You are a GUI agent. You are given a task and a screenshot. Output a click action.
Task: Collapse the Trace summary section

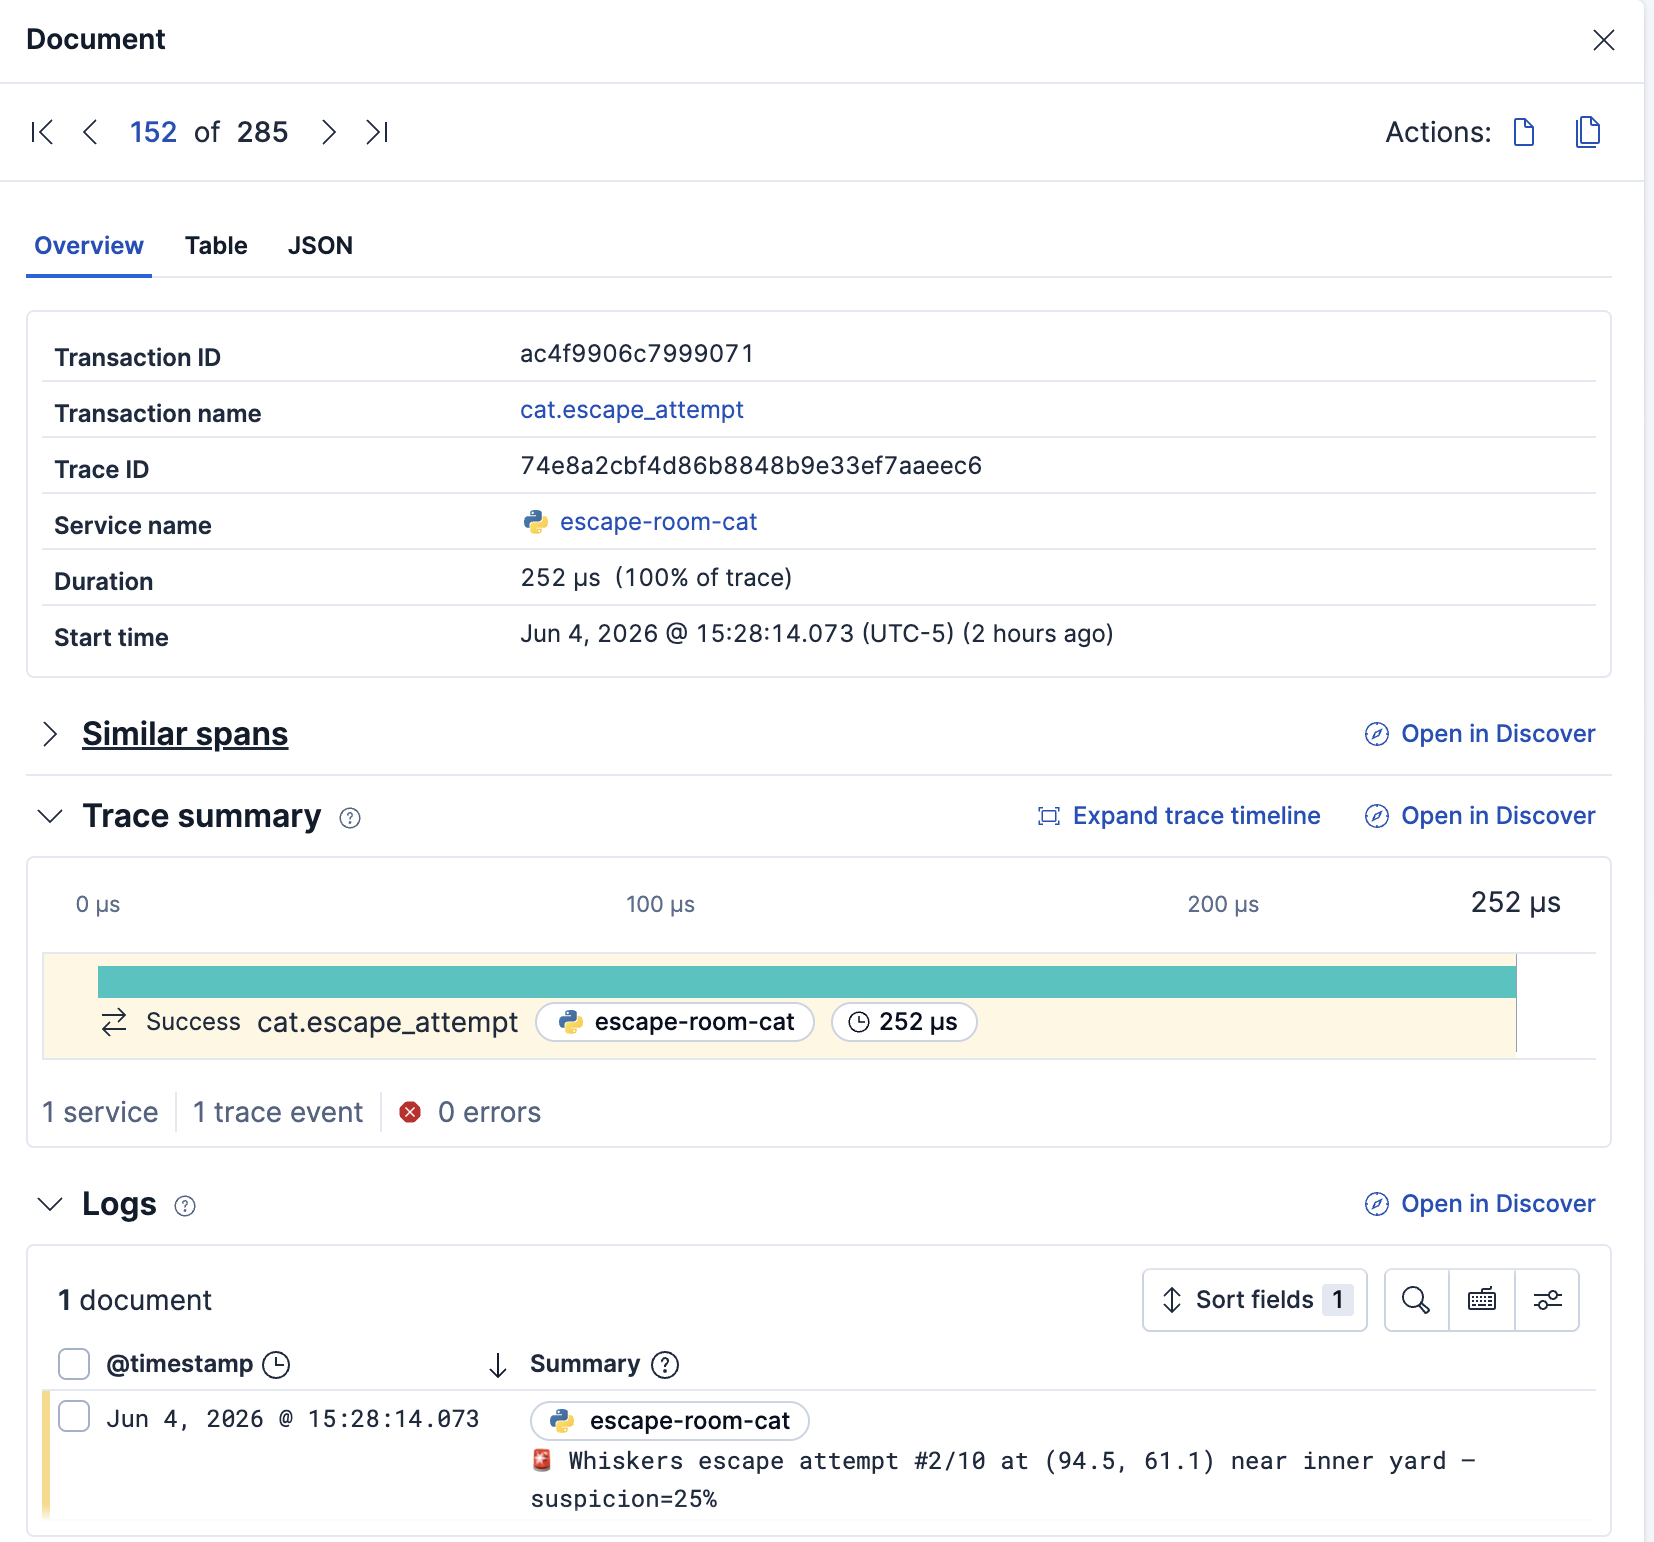coord(50,816)
